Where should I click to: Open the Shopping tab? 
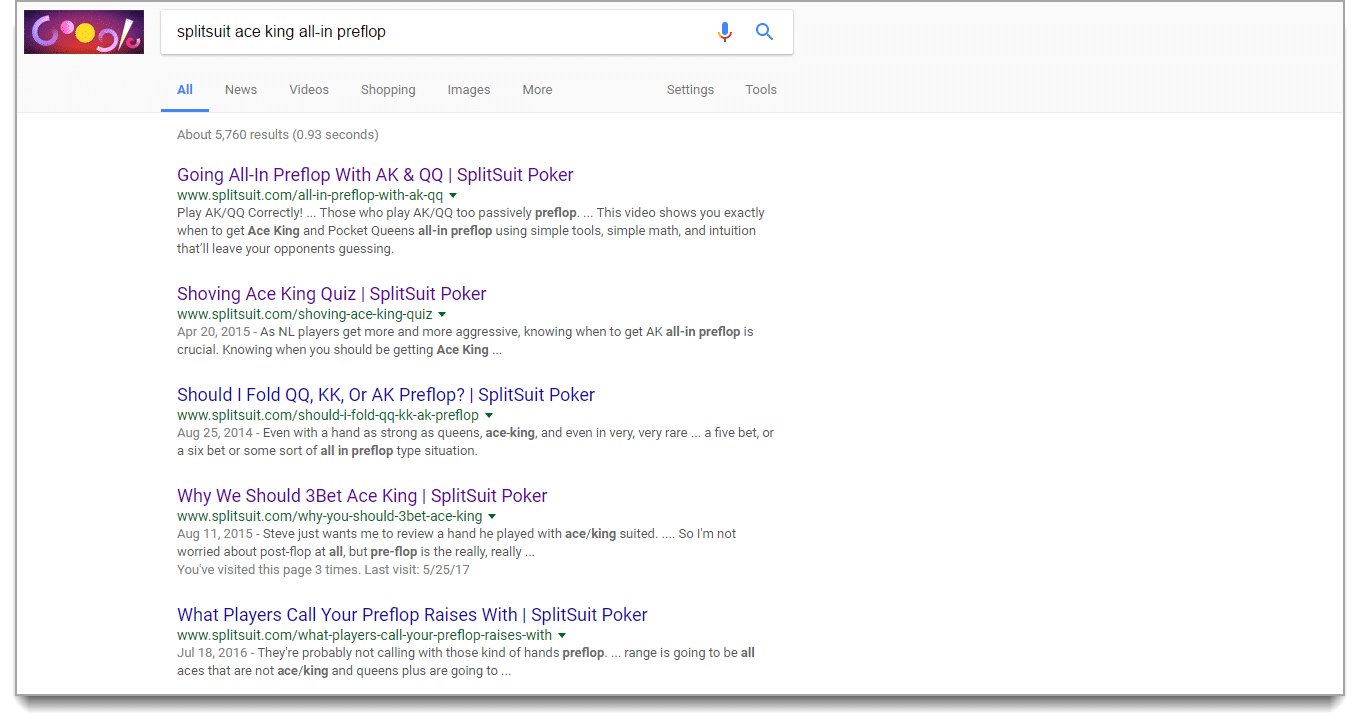tap(388, 90)
